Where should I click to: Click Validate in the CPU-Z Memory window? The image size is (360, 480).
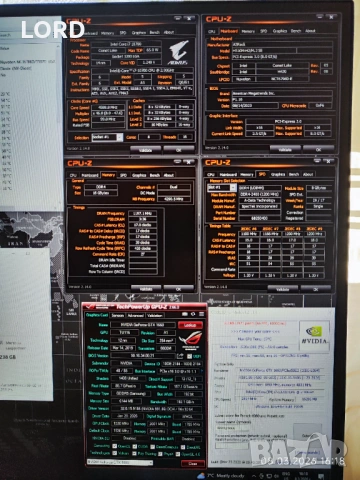point(146,289)
